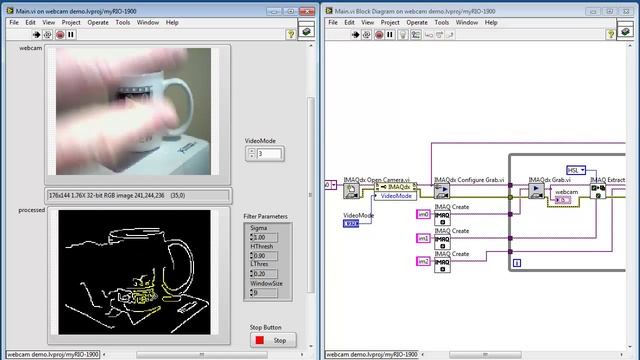Screen dimensions: 640x360
Task: Click Run Continuously in front panel toolbar
Action: pyautogui.click(x=48, y=35)
